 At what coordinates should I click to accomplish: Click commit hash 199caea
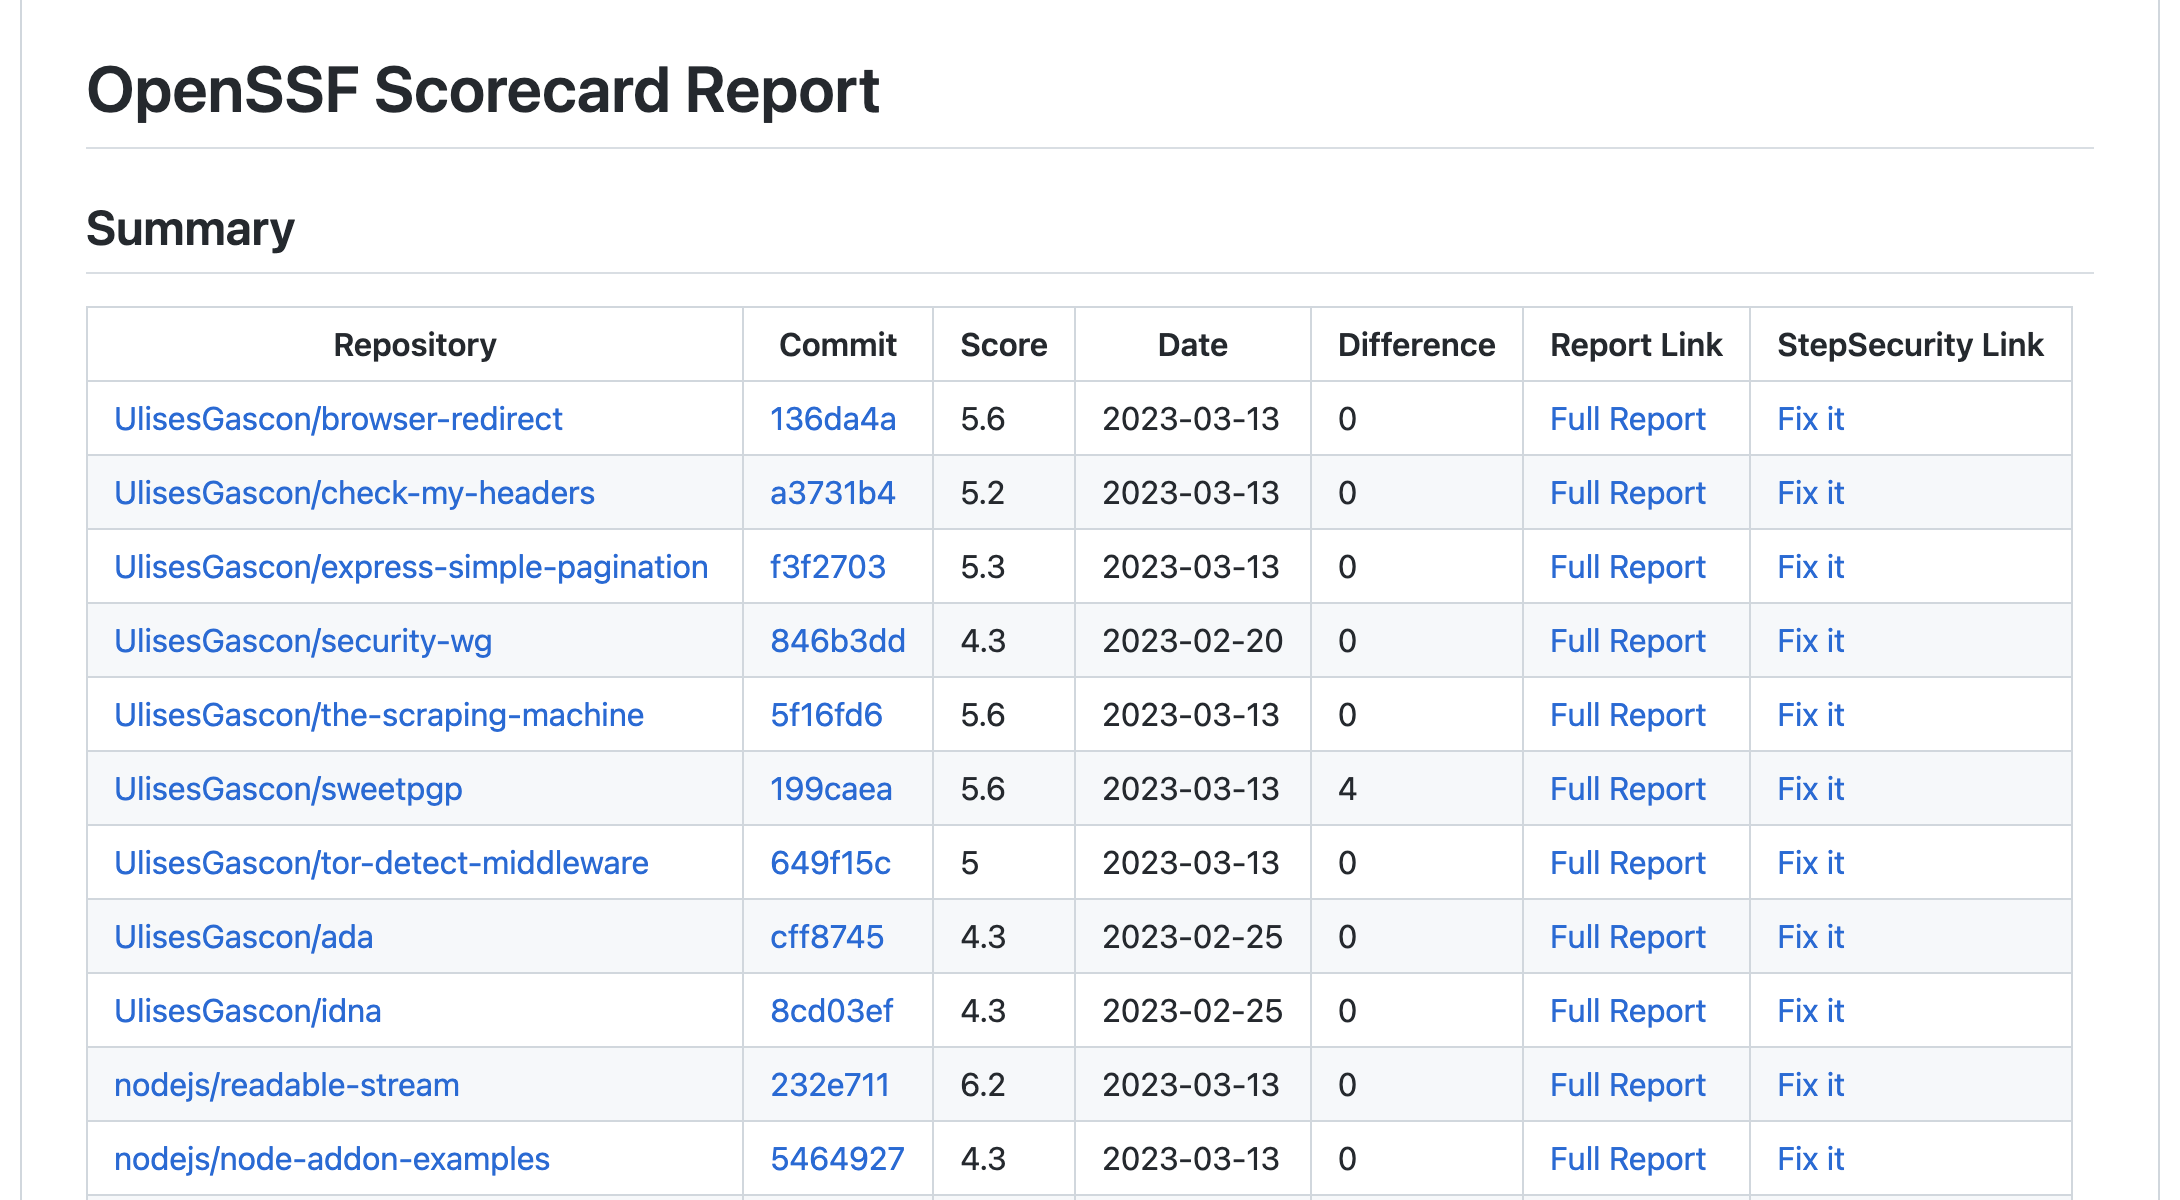pyautogui.click(x=830, y=789)
